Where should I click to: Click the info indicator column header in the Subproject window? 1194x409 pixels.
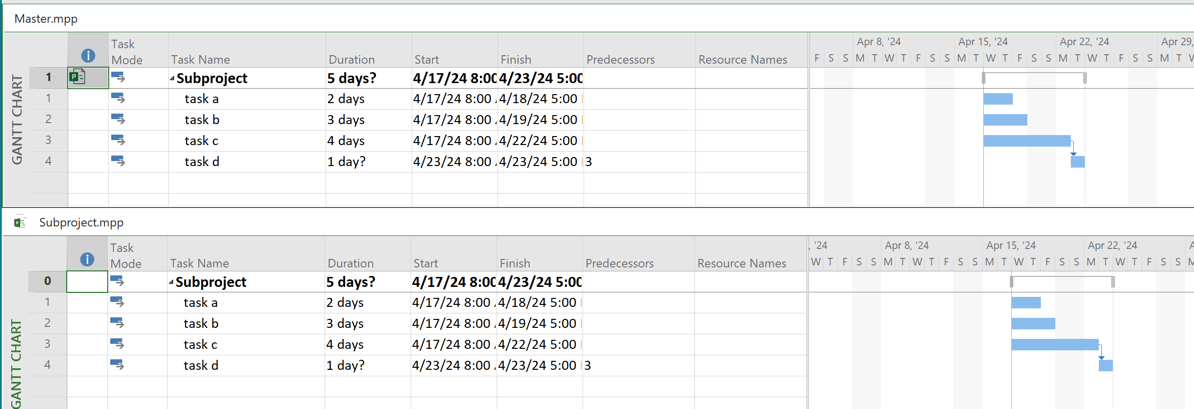tap(88, 260)
